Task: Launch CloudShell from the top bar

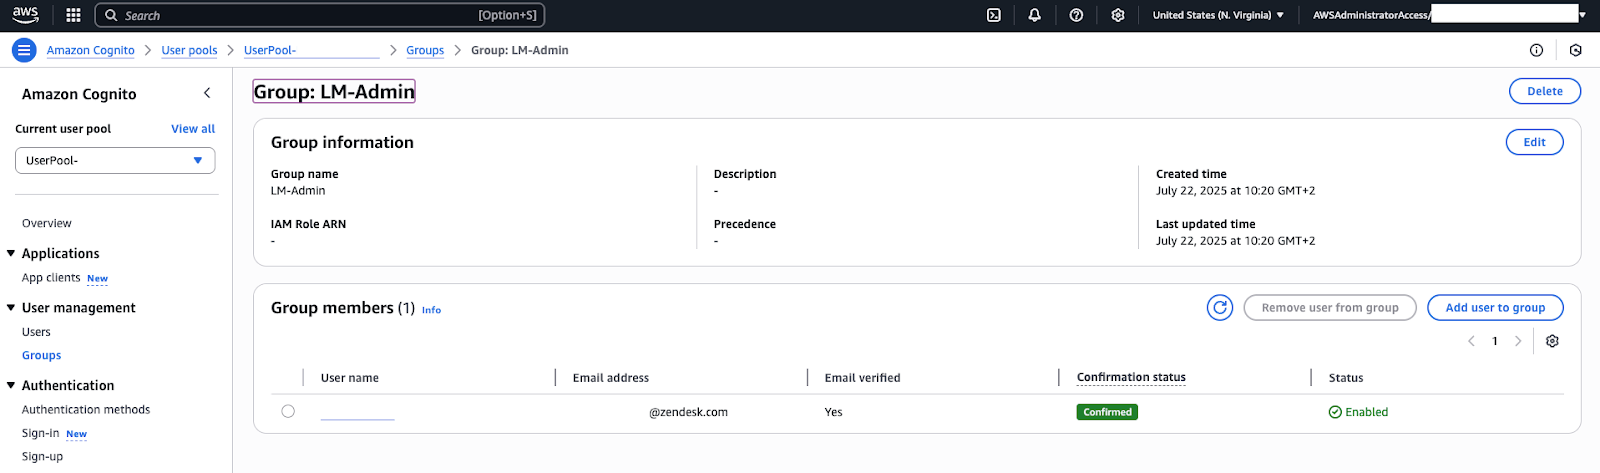Action: pyautogui.click(x=993, y=15)
